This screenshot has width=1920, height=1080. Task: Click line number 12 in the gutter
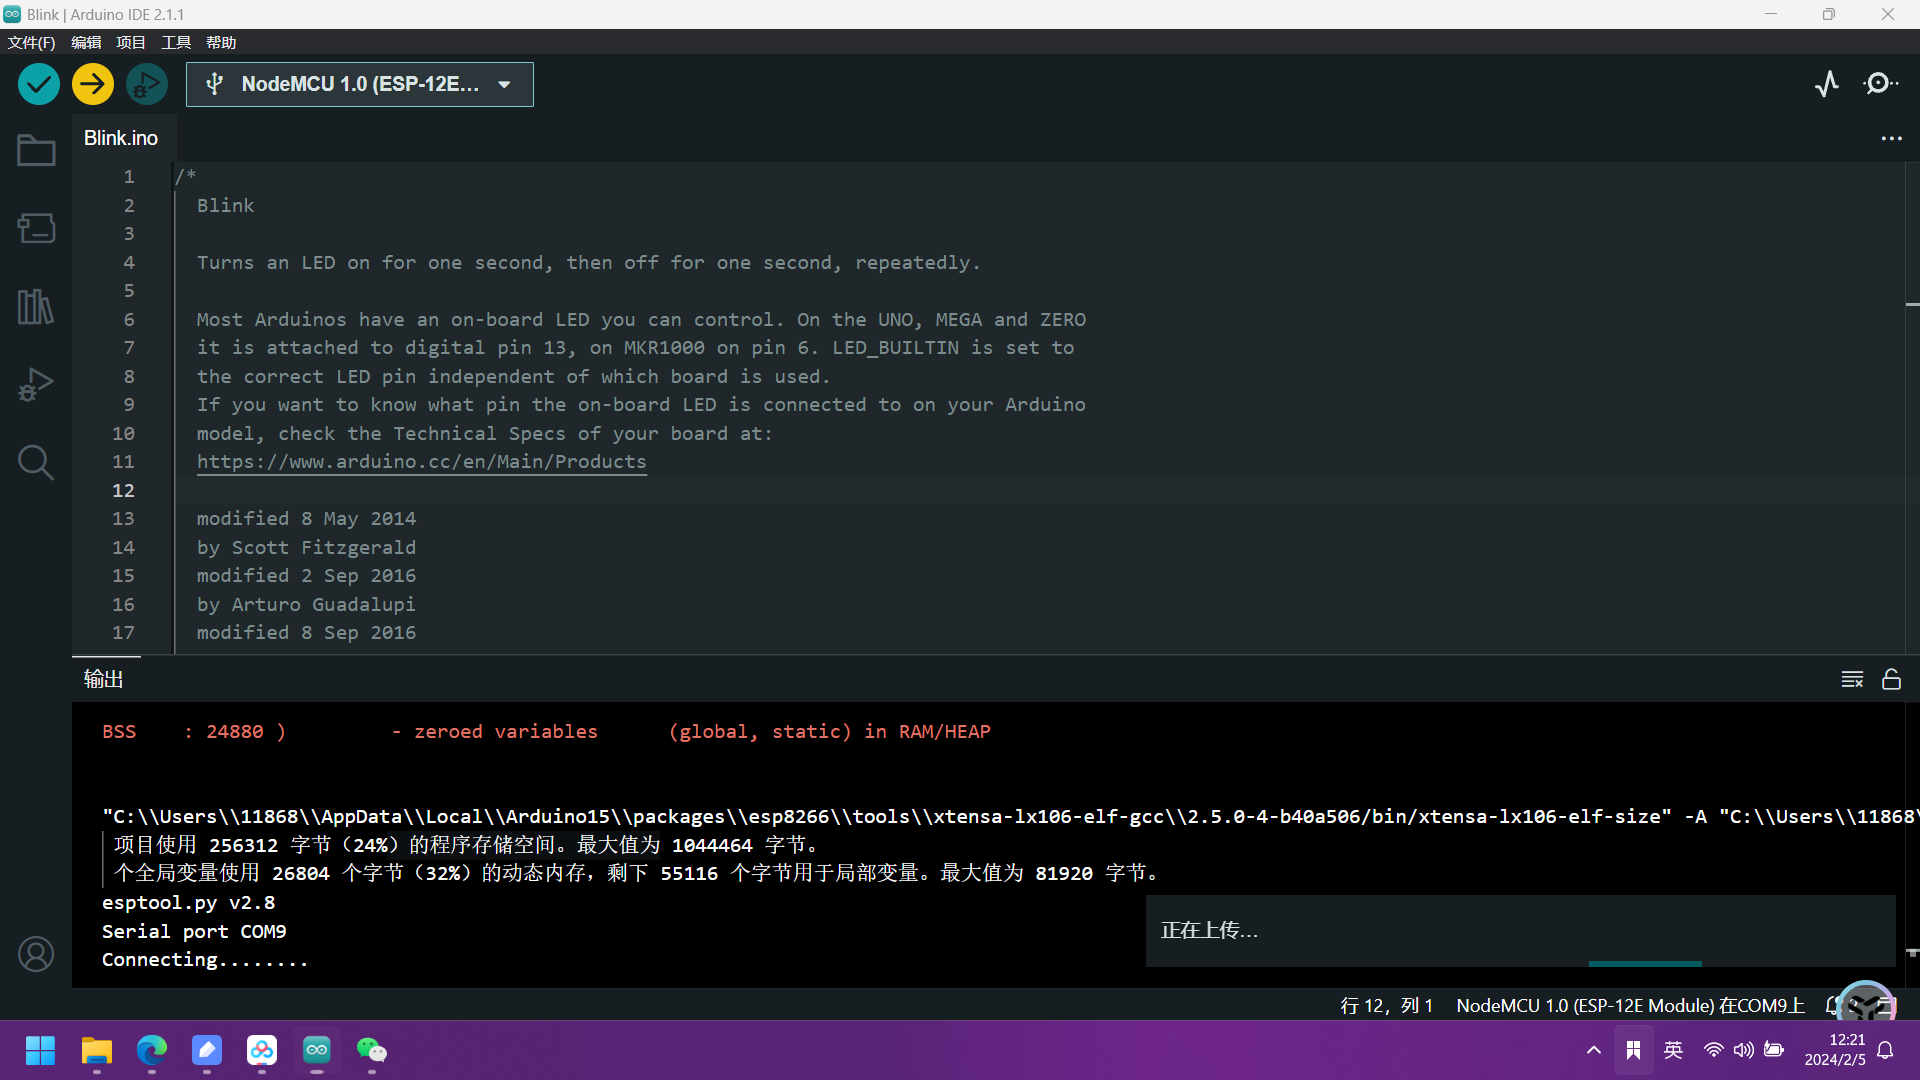click(123, 490)
